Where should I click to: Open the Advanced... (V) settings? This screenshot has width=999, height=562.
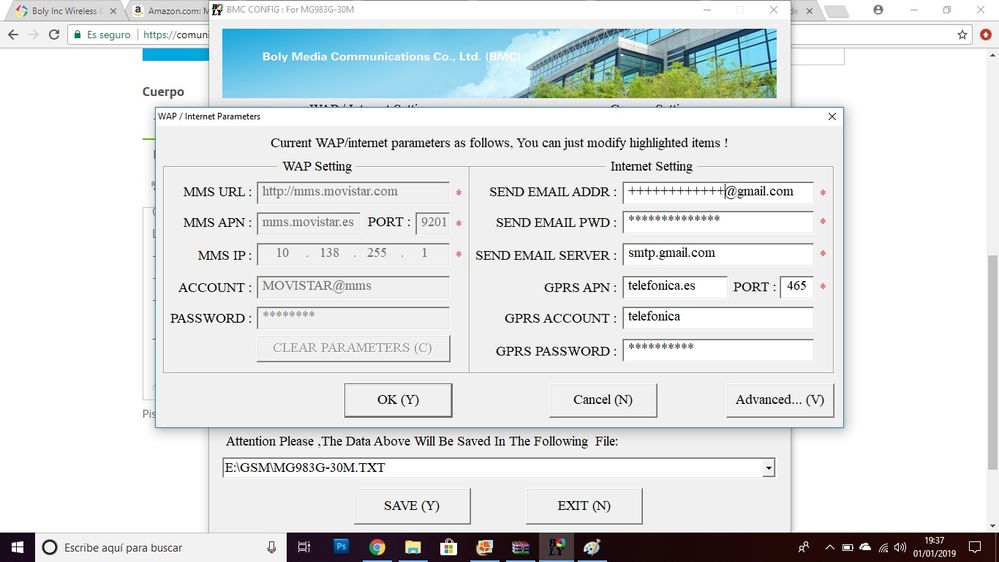779,400
